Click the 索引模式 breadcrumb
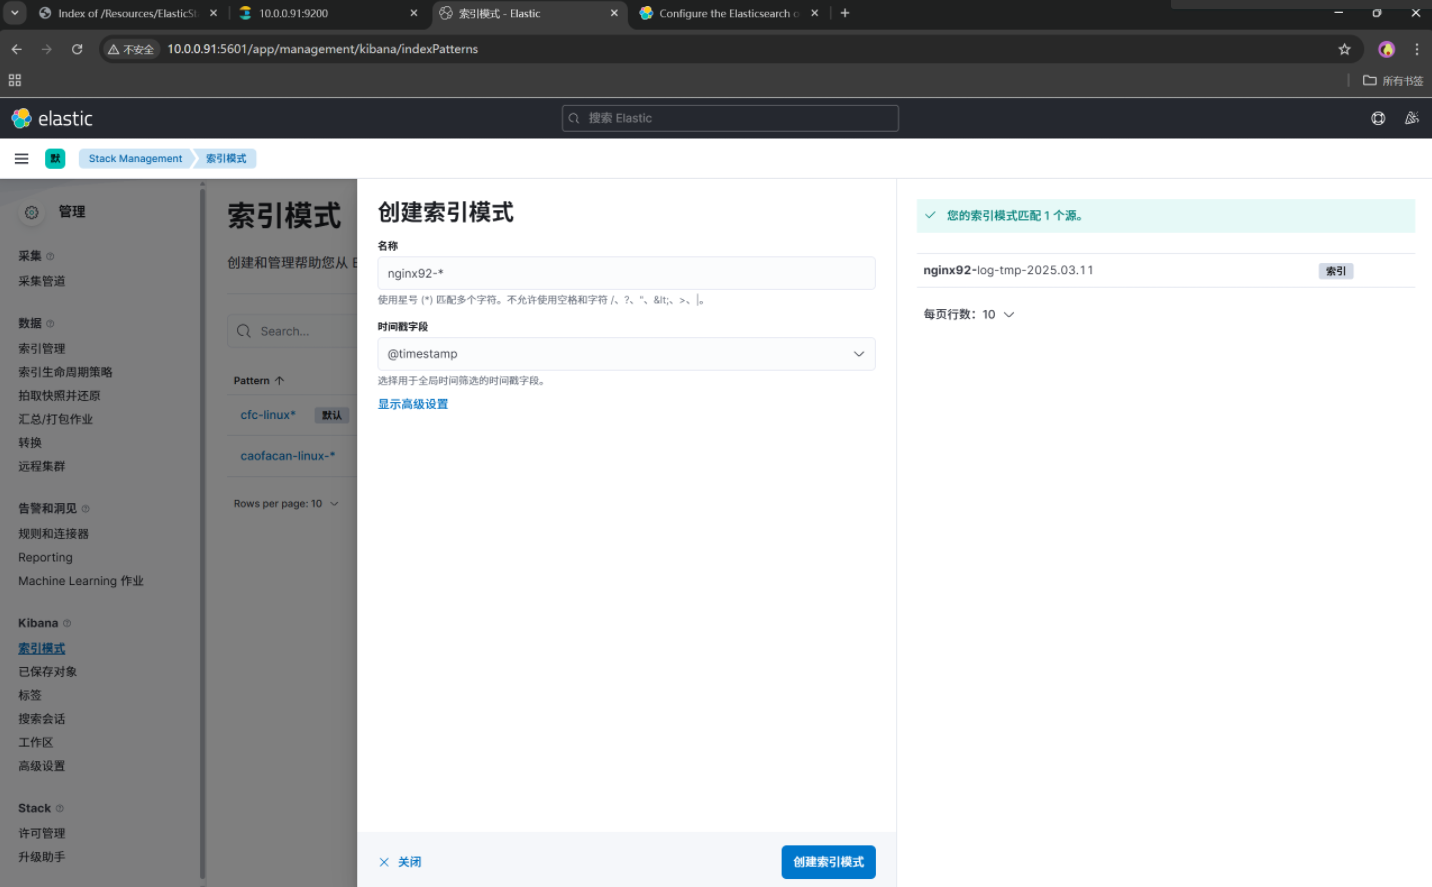The height and width of the screenshot is (887, 1432). coord(226,158)
